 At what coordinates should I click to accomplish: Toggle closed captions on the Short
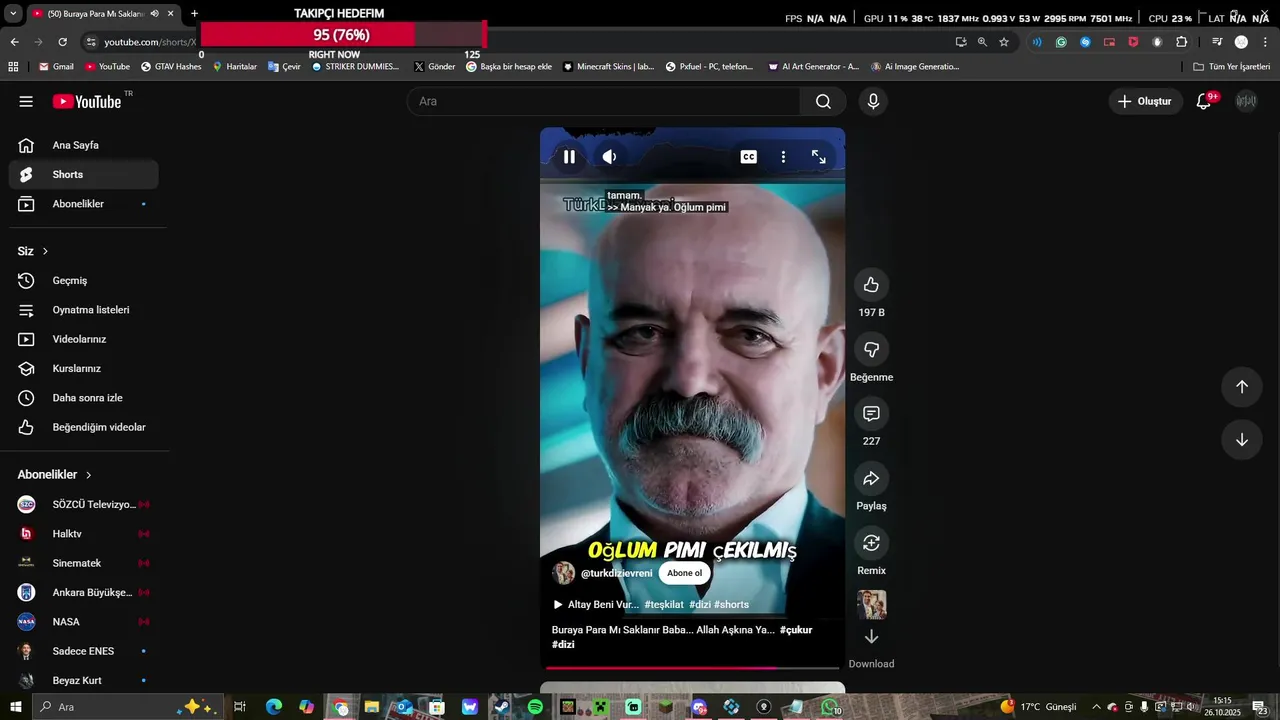coord(748,157)
